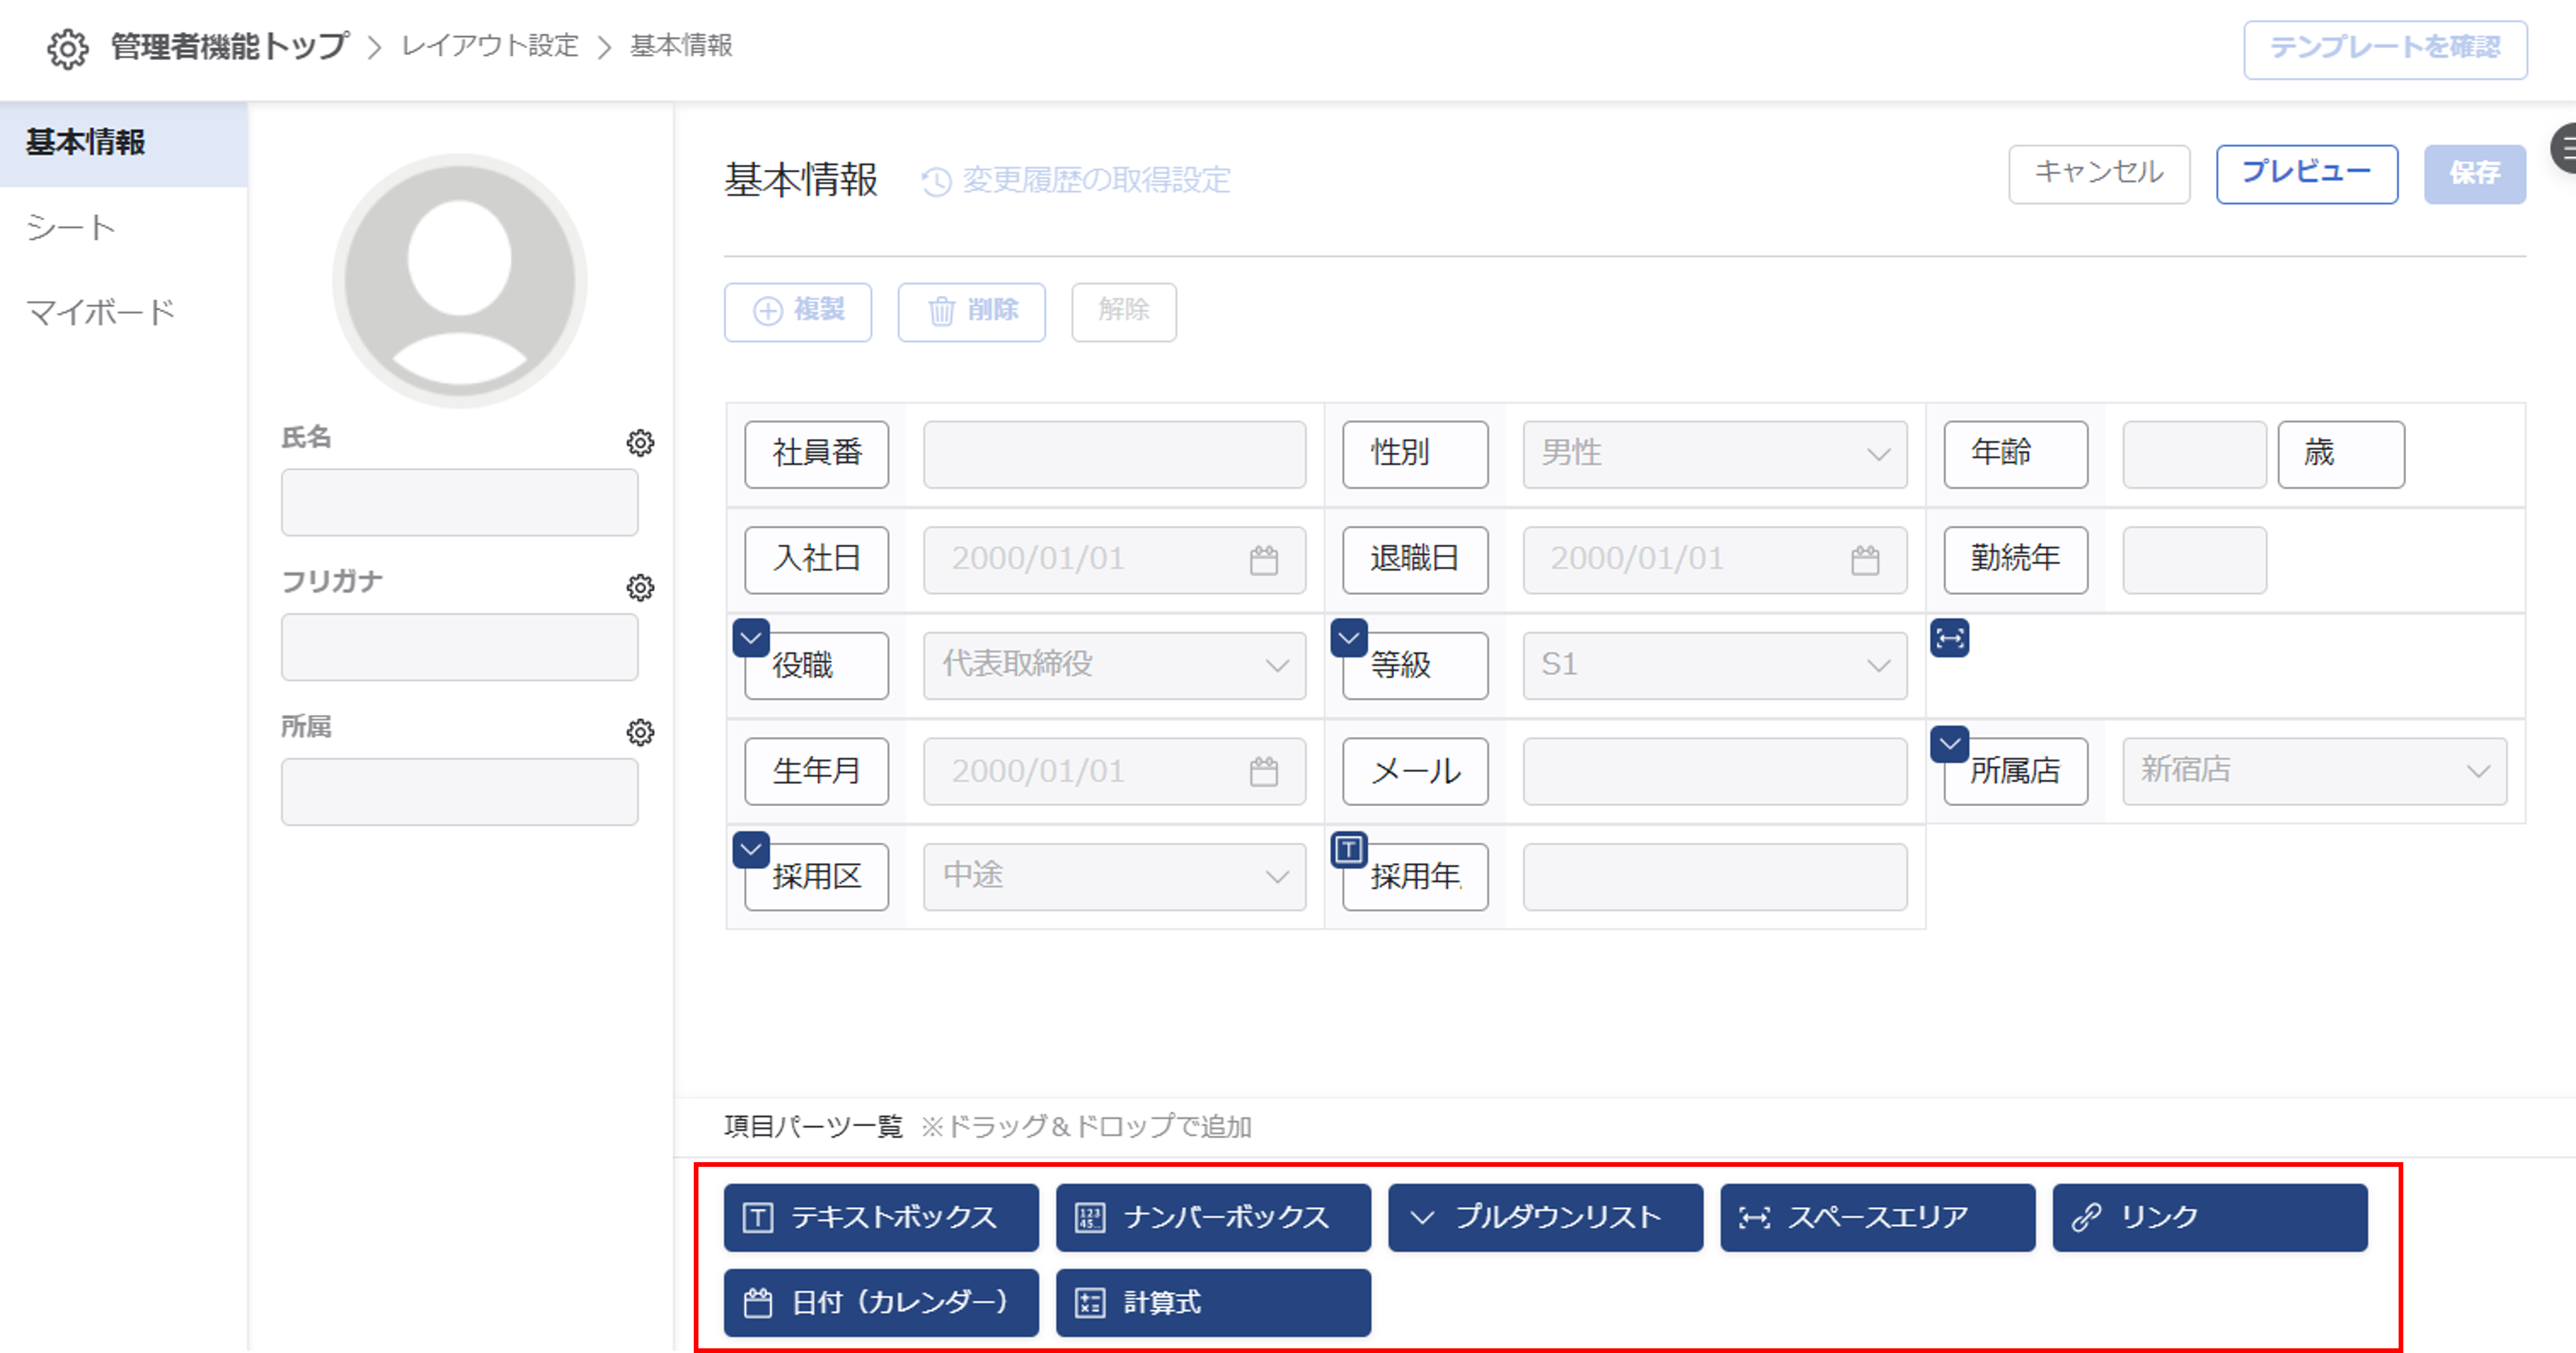Expand the 役職 dropdown showing 代表取締役
The height and width of the screenshot is (1353, 2576).
(1114, 665)
